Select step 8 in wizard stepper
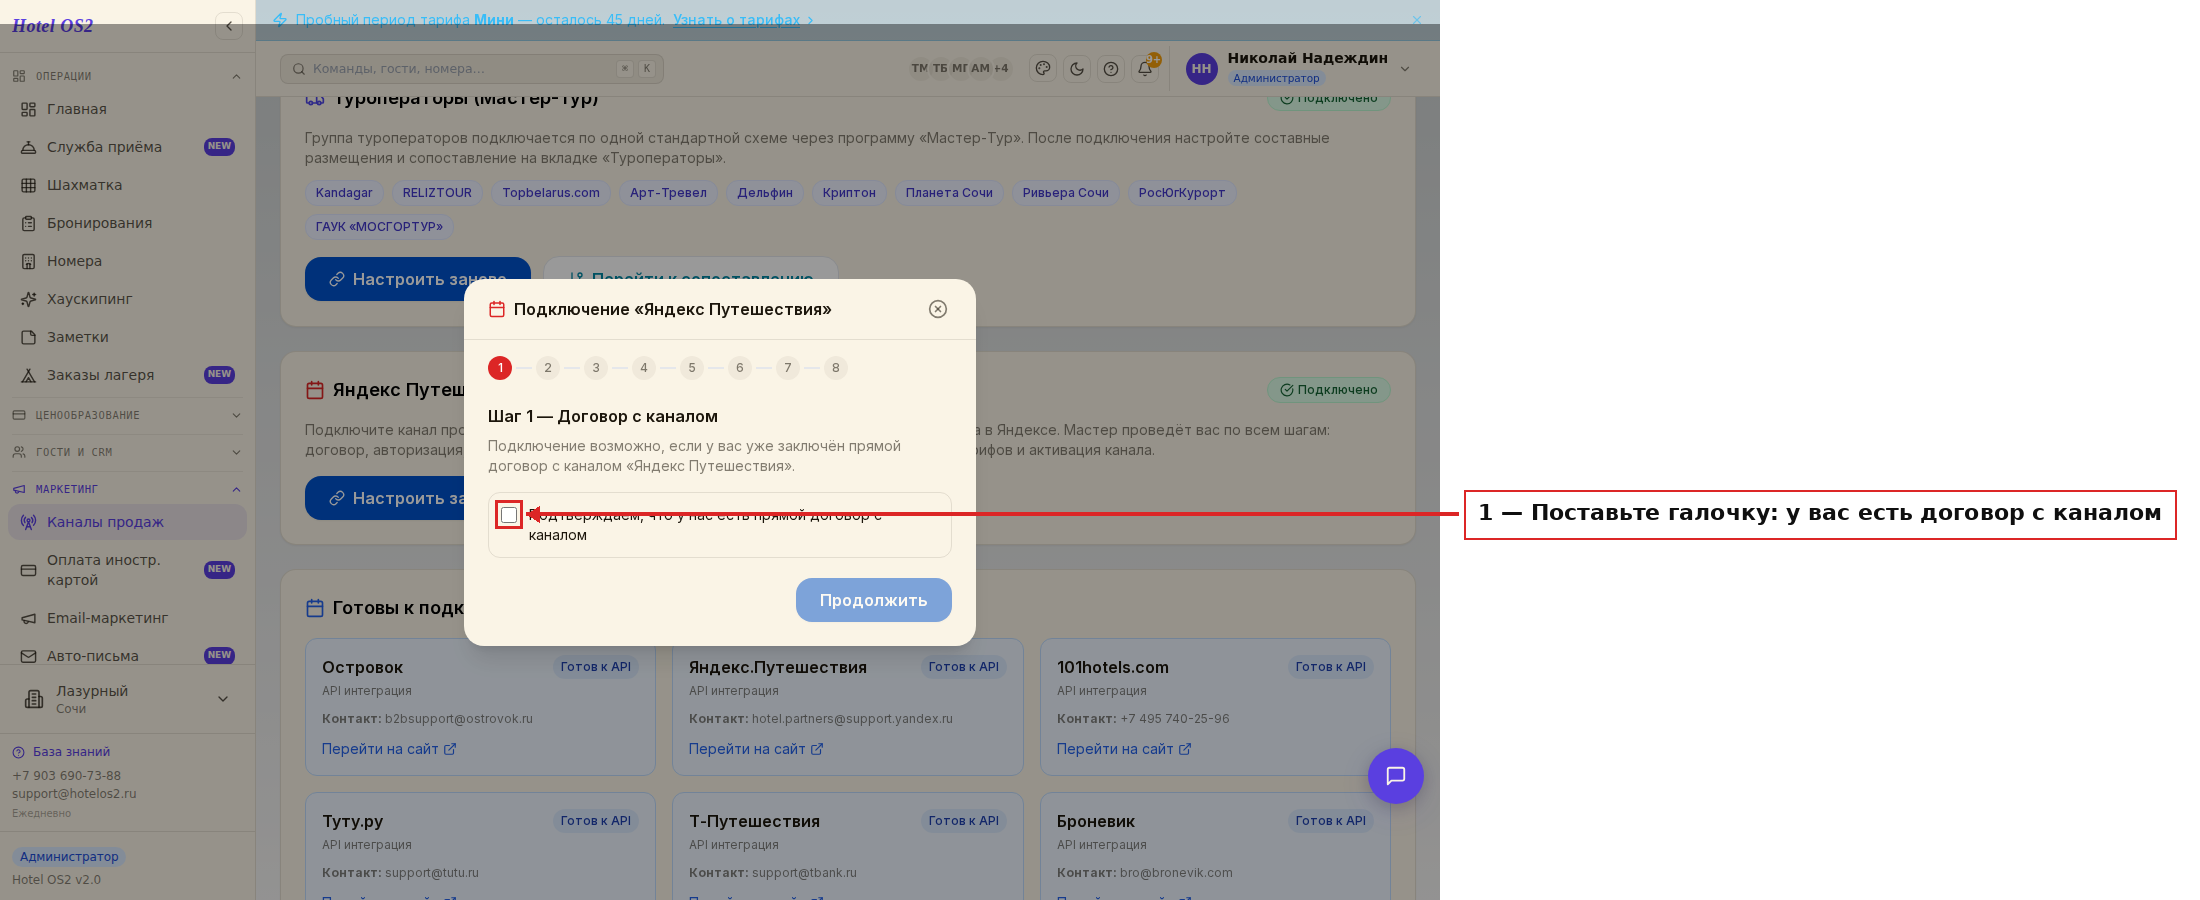Viewport: 2200px width, 900px height. tap(835, 368)
